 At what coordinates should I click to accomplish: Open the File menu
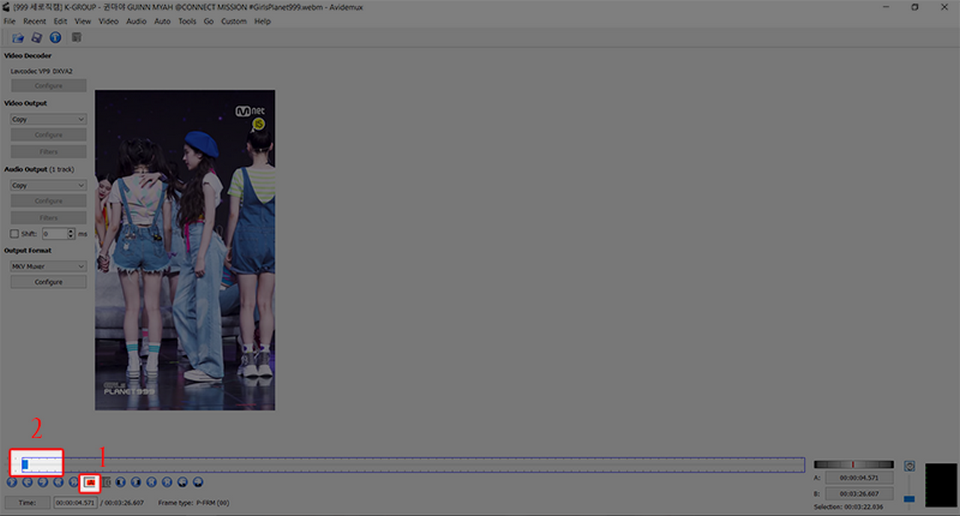point(9,21)
